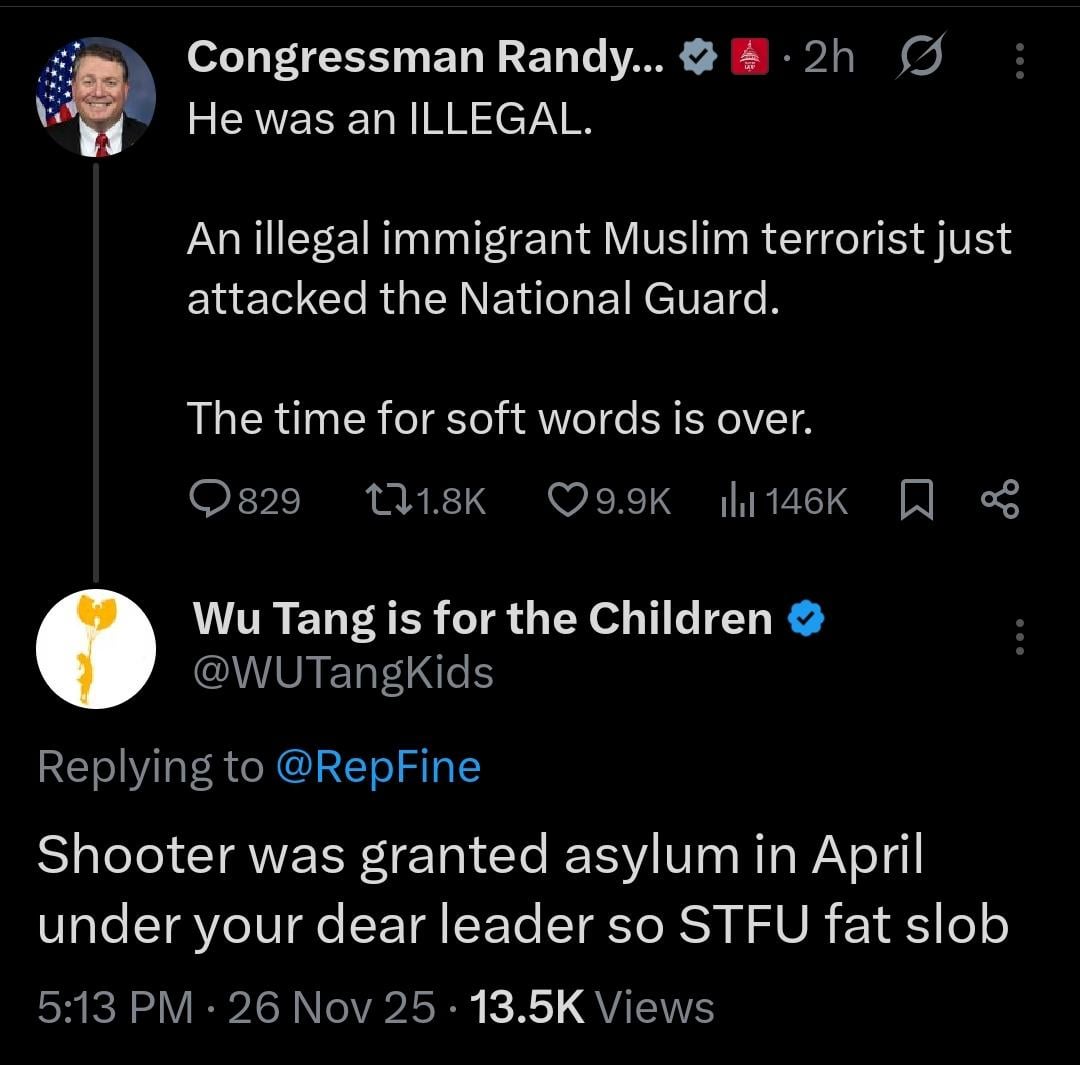
Task: Repost the Congressman's tweet
Action: (380, 500)
